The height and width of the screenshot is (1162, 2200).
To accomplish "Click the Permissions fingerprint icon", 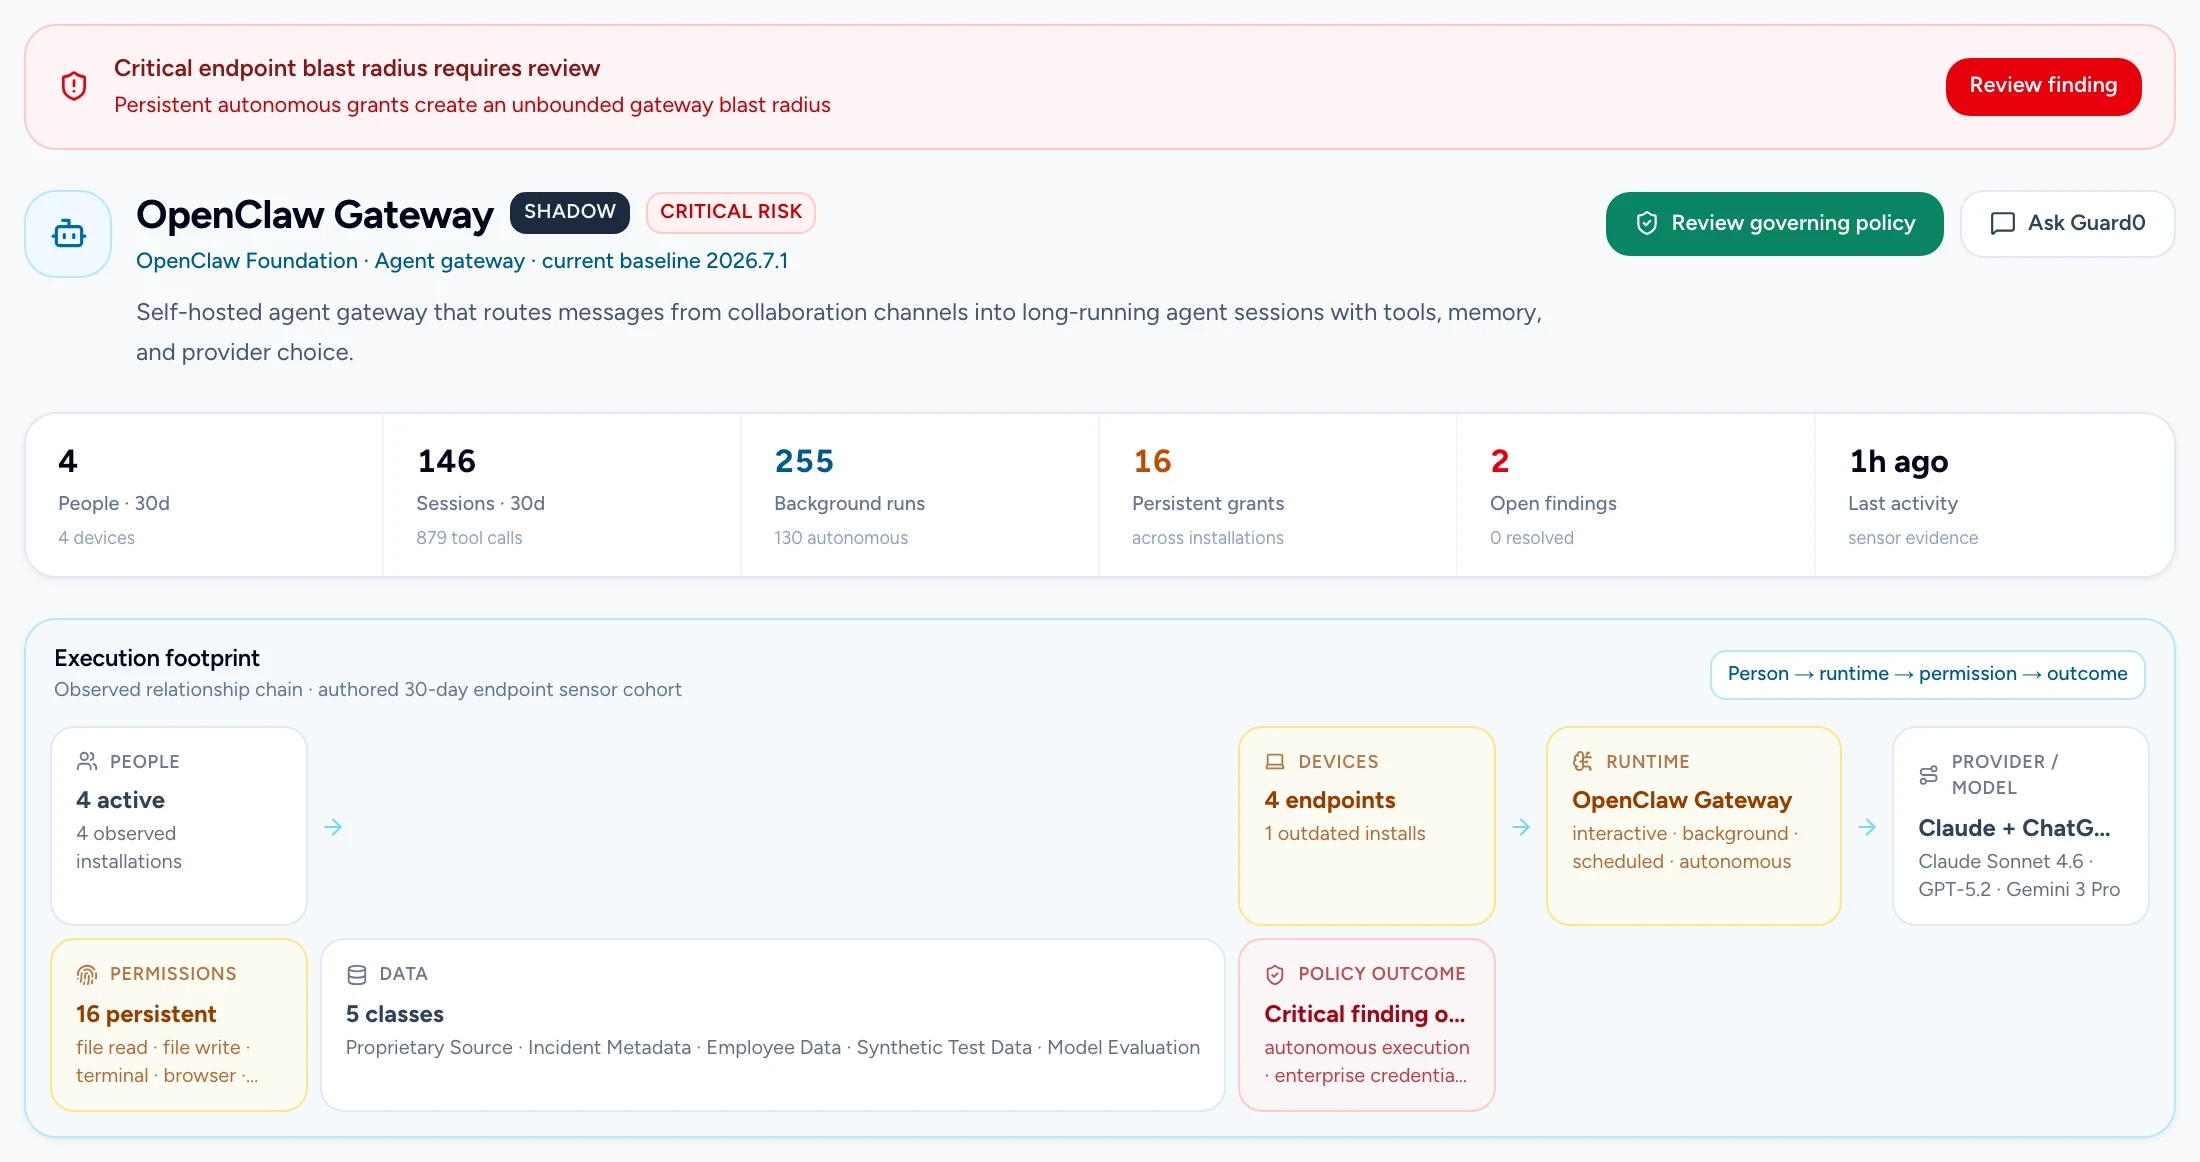I will (87, 973).
